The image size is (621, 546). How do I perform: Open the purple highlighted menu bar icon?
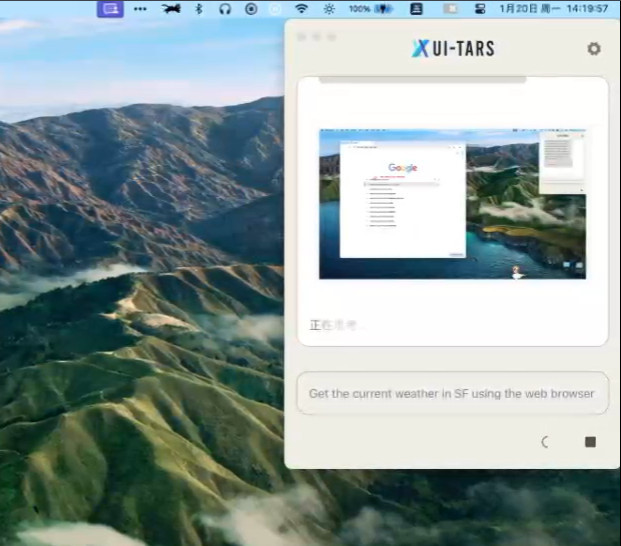pyautogui.click(x=110, y=9)
